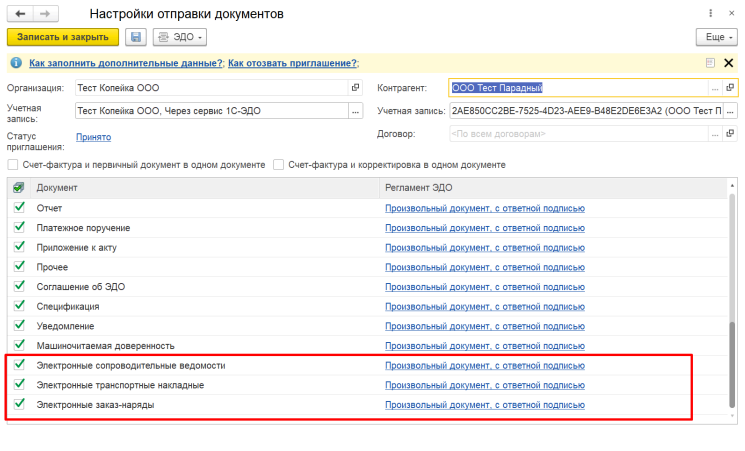745x451 pixels.
Task: Close the yellow info banner
Action: pyautogui.click(x=728, y=63)
